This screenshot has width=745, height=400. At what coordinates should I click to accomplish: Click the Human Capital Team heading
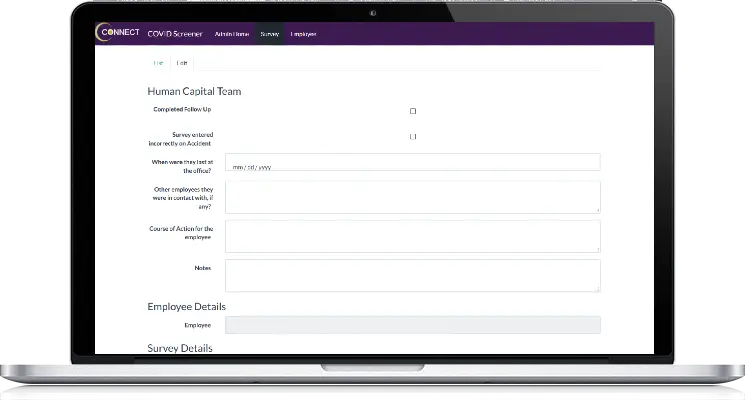pos(194,91)
